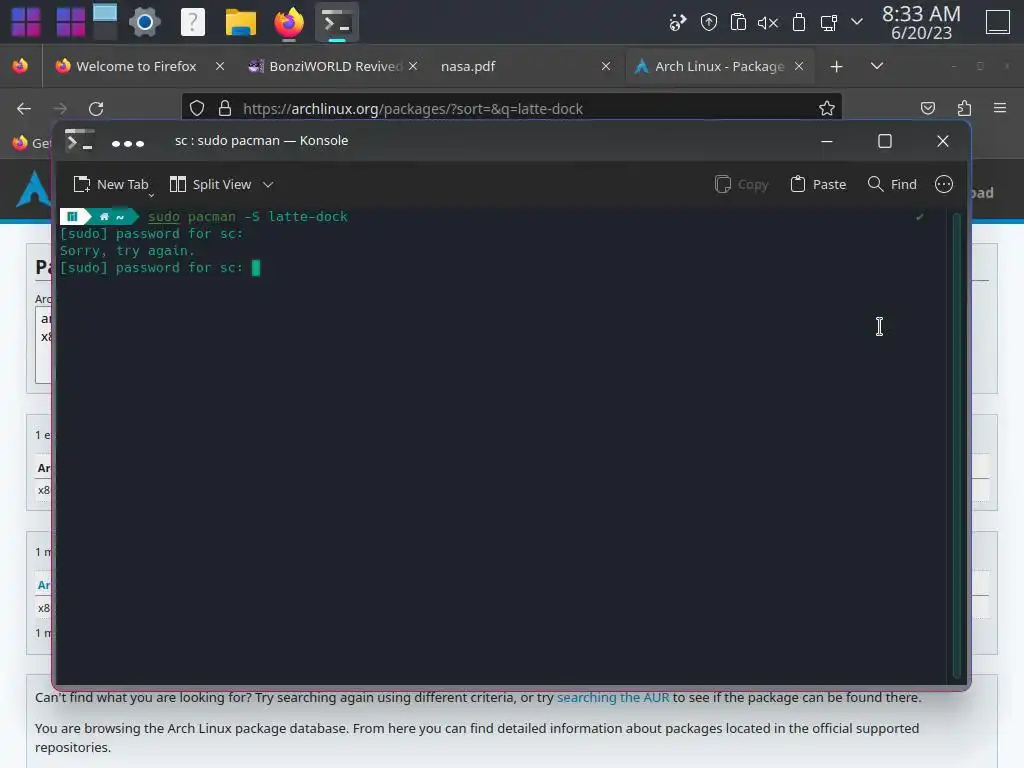Open a New Tab in Konsole
The image size is (1024, 768).
(x=111, y=185)
